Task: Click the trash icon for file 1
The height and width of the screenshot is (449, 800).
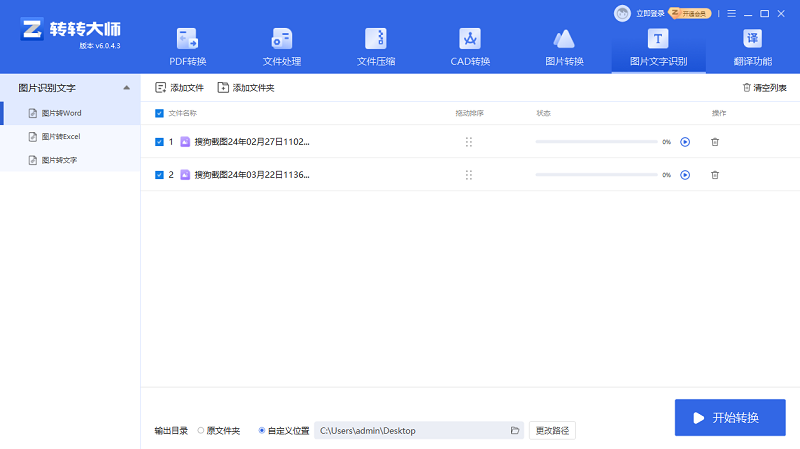Action: [714, 142]
